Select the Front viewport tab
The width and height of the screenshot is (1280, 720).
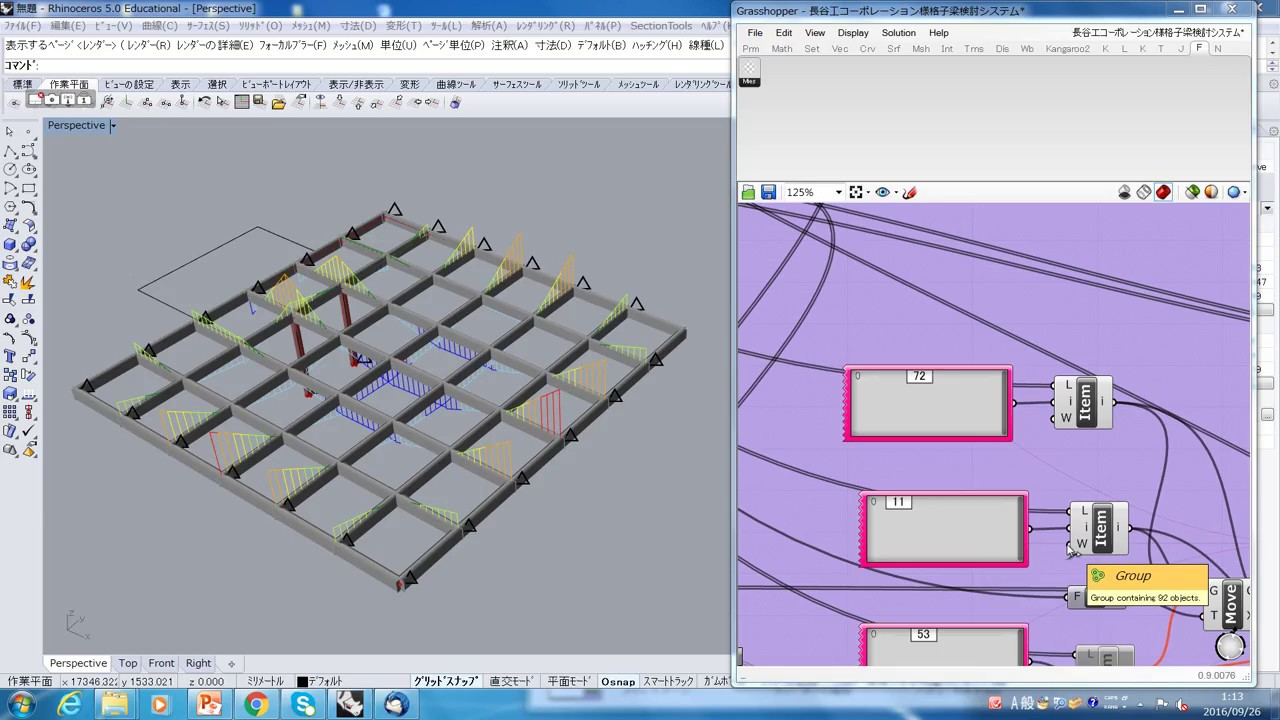[161, 663]
